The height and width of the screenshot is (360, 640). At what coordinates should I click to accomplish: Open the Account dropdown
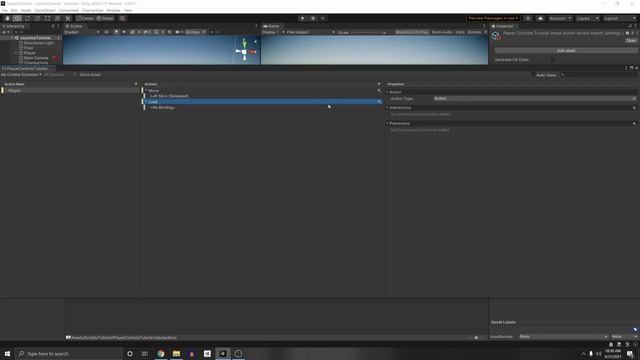(x=560, y=18)
